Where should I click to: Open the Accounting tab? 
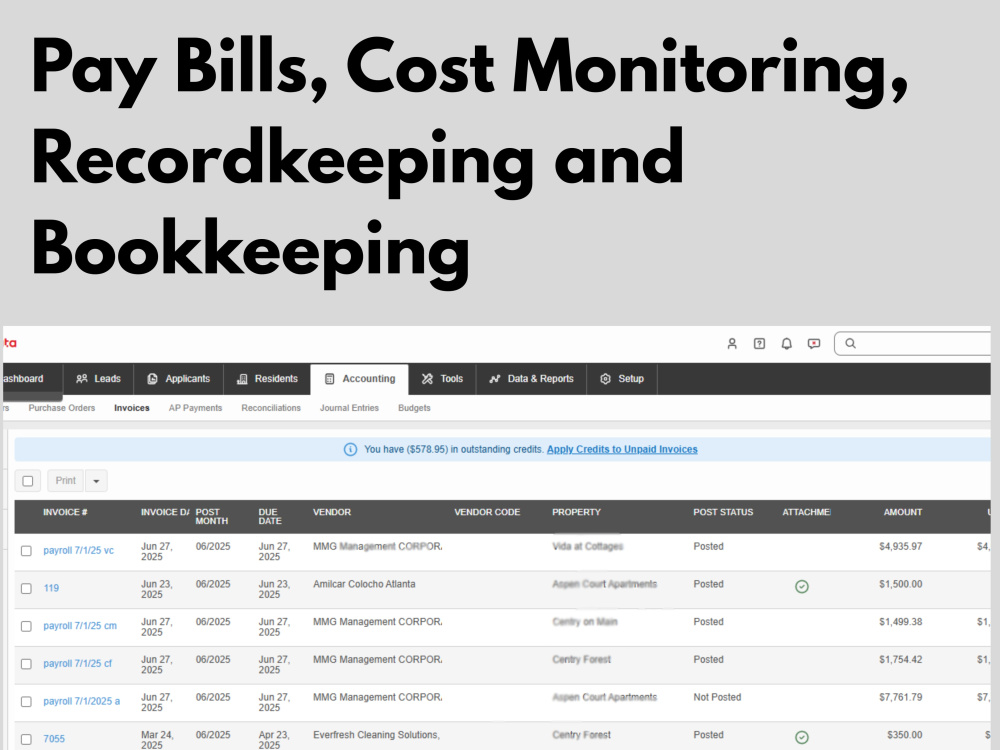360,379
